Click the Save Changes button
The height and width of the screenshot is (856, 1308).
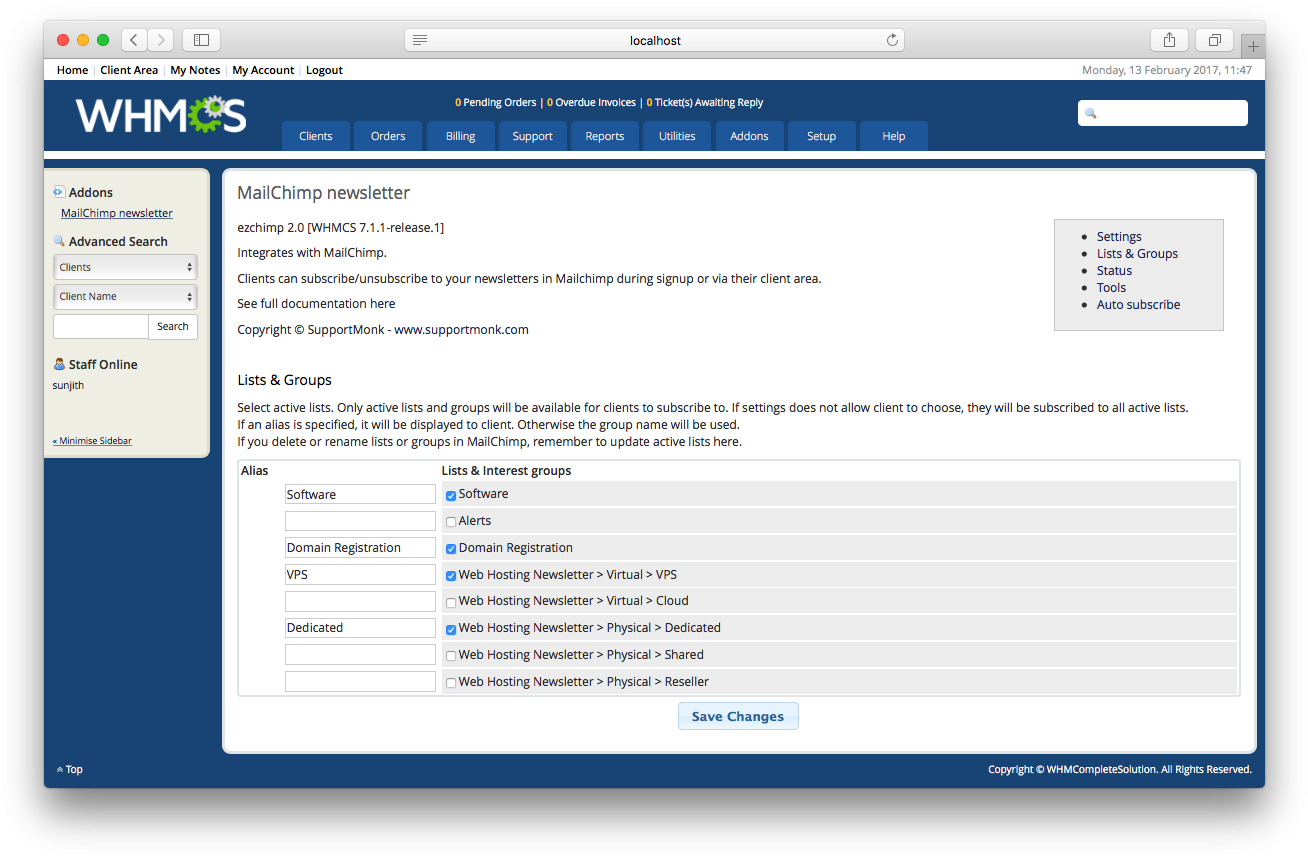click(738, 715)
